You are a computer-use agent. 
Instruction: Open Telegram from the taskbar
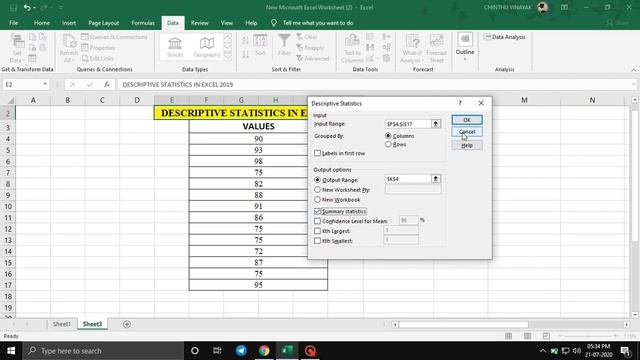[x=241, y=351]
